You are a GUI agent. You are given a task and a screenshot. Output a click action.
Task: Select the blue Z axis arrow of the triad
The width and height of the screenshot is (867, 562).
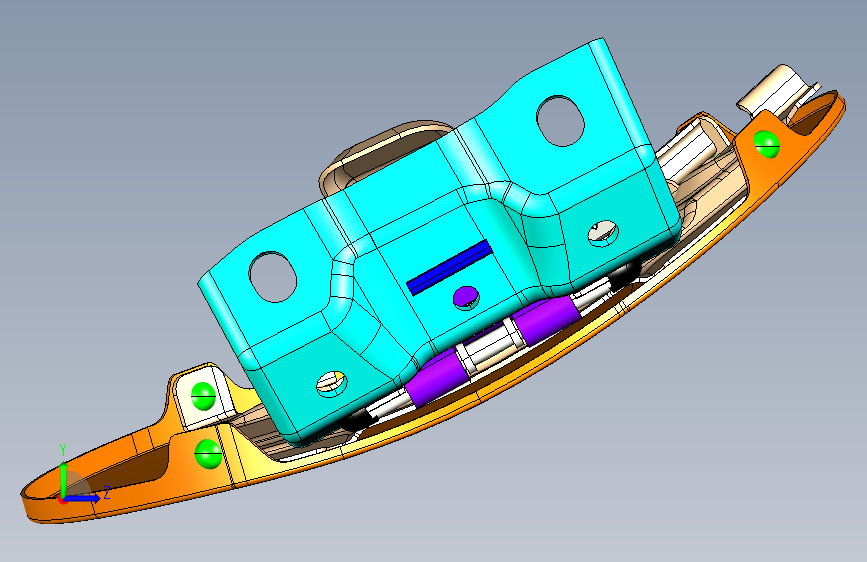pos(83,498)
